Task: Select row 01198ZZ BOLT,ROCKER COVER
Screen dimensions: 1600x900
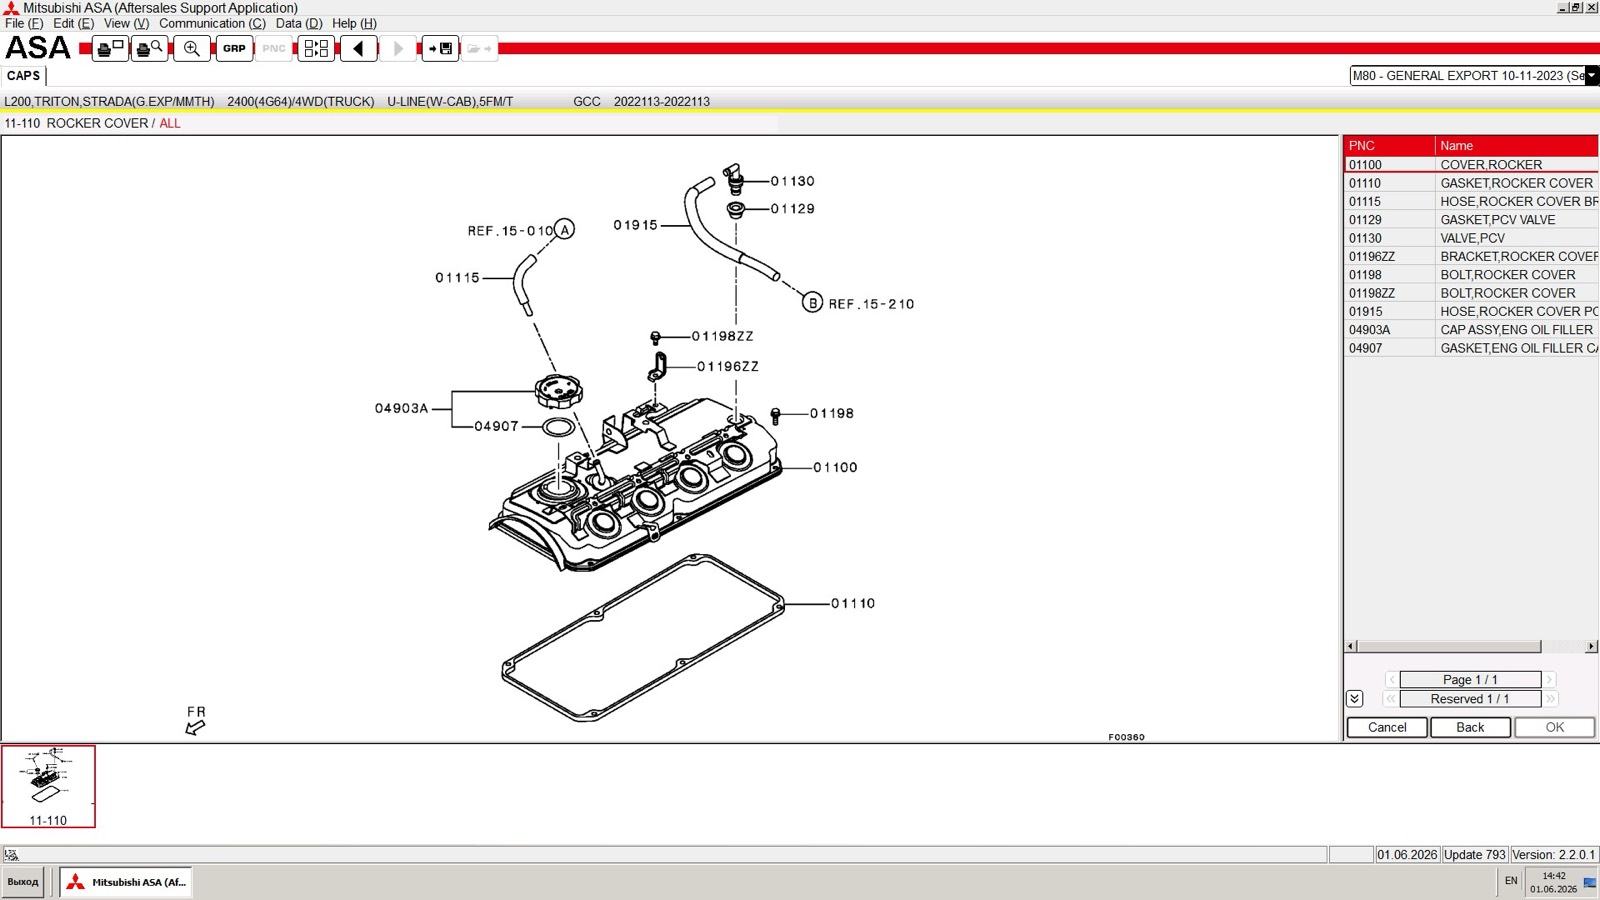Action: (x=1470, y=293)
